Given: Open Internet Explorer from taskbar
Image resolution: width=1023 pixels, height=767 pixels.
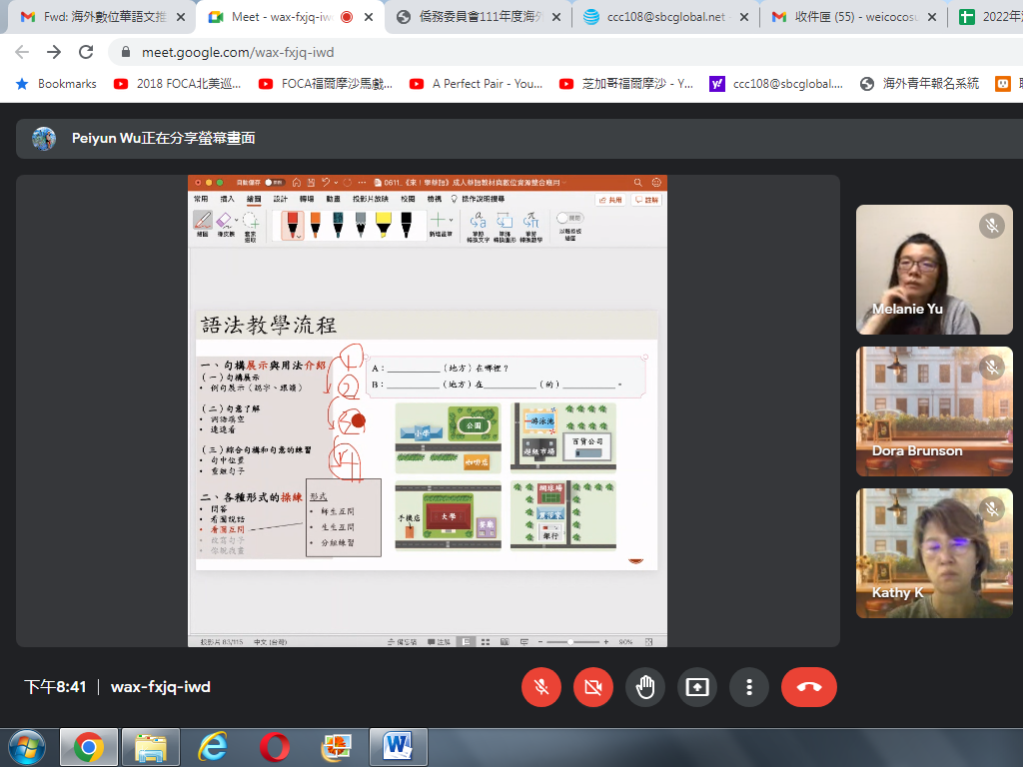Looking at the screenshot, I should click(212, 746).
